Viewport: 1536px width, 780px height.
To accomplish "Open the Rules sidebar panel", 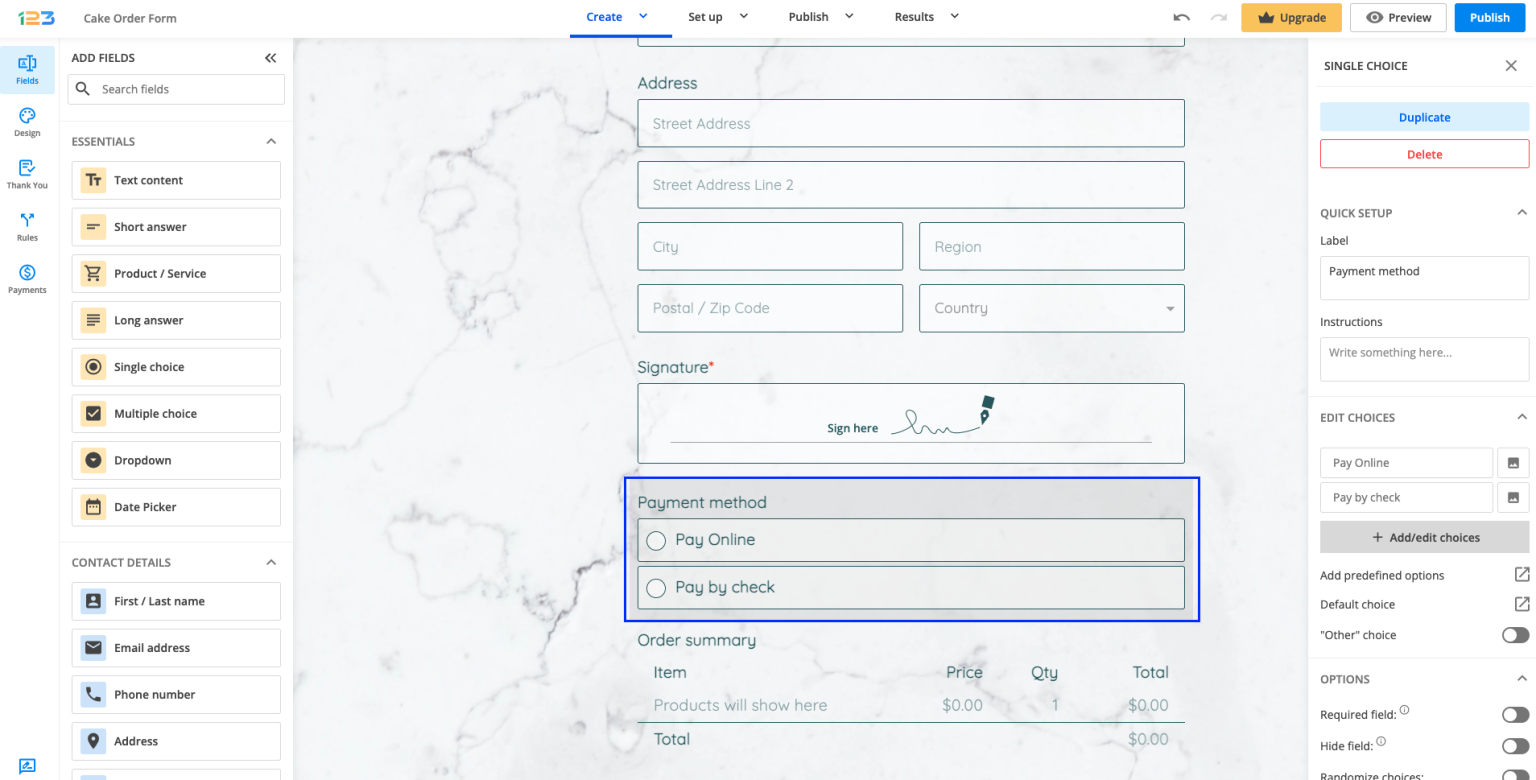I will tap(27, 227).
